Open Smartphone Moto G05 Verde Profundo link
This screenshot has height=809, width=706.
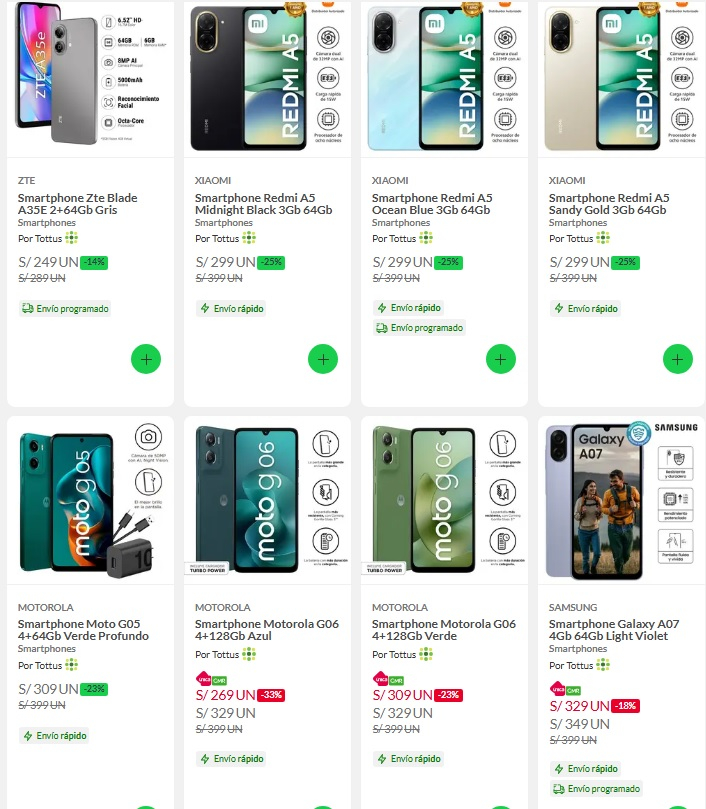tap(83, 630)
